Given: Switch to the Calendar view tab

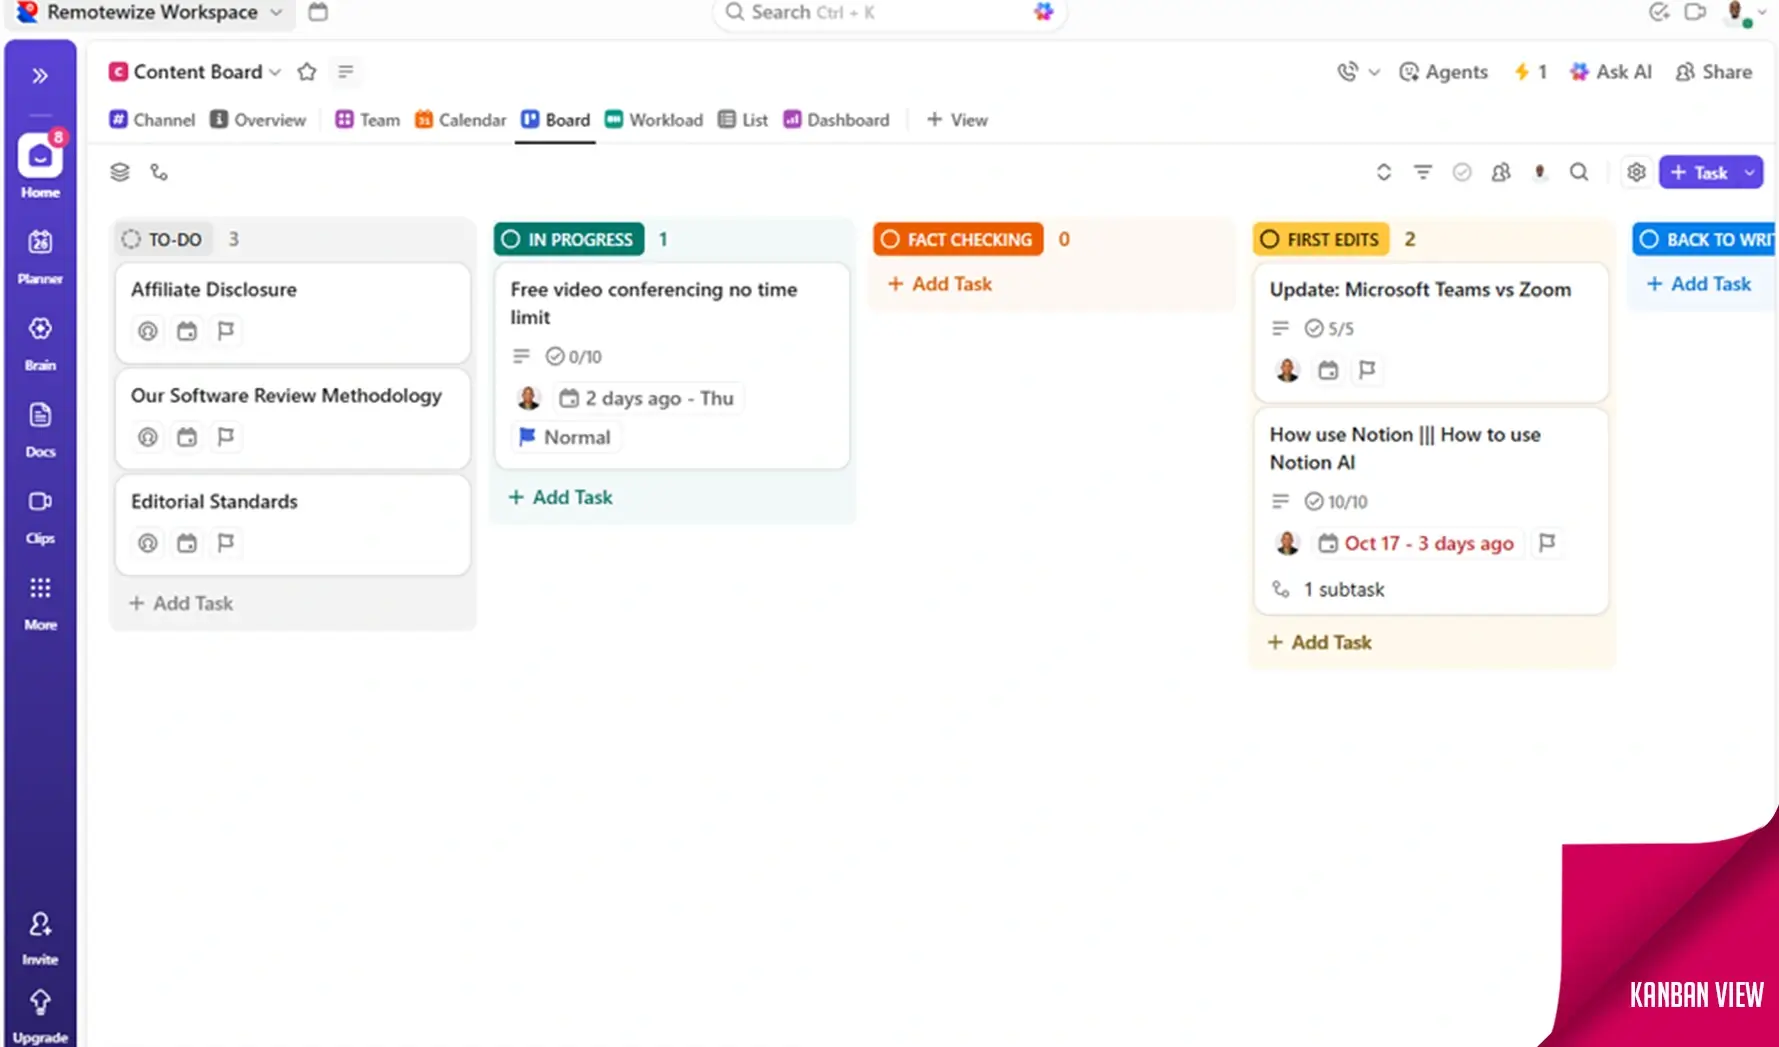Looking at the screenshot, I should pyautogui.click(x=461, y=120).
